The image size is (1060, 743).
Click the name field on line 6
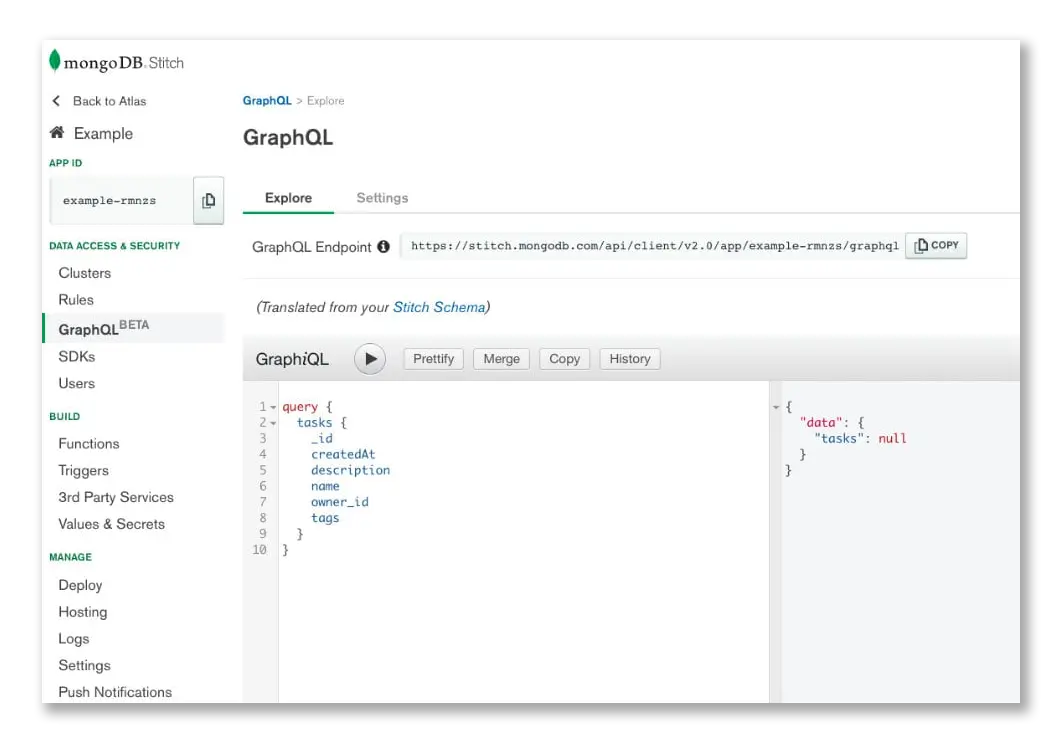(325, 486)
